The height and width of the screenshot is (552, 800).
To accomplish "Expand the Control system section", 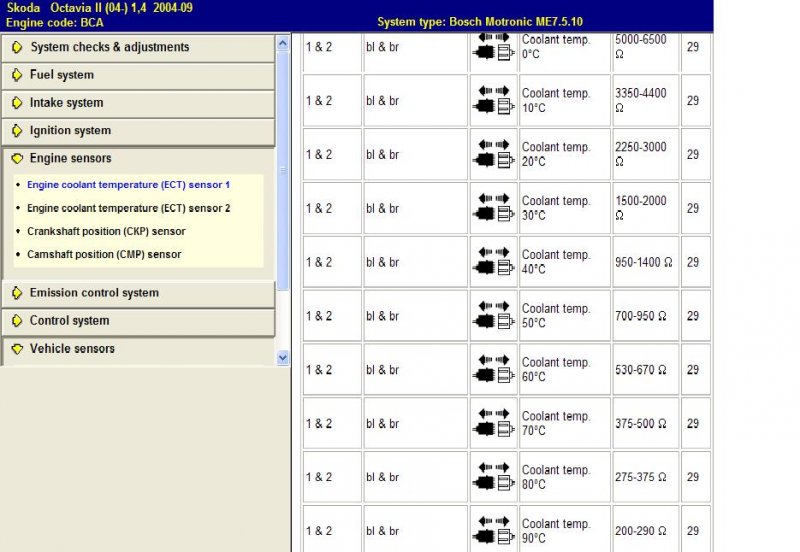I will [x=138, y=321].
